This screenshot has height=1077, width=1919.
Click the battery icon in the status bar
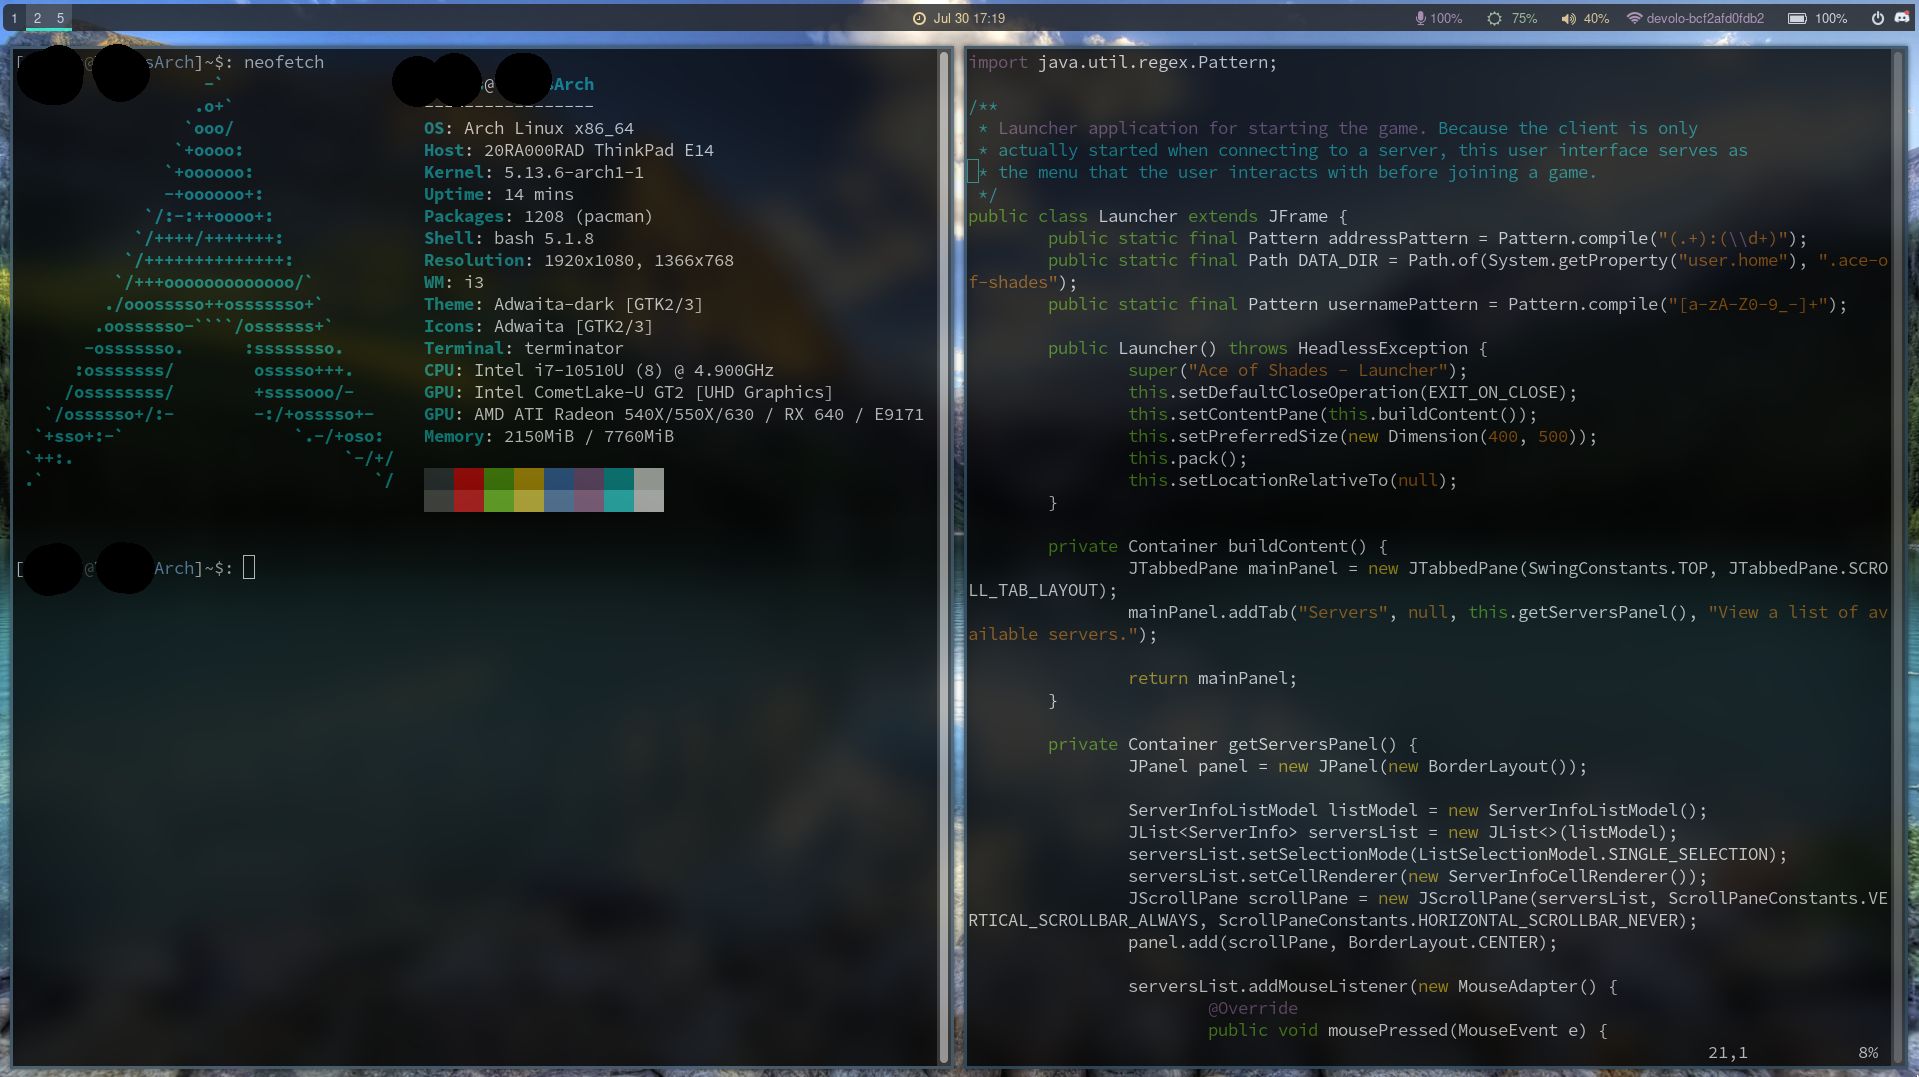(1797, 17)
